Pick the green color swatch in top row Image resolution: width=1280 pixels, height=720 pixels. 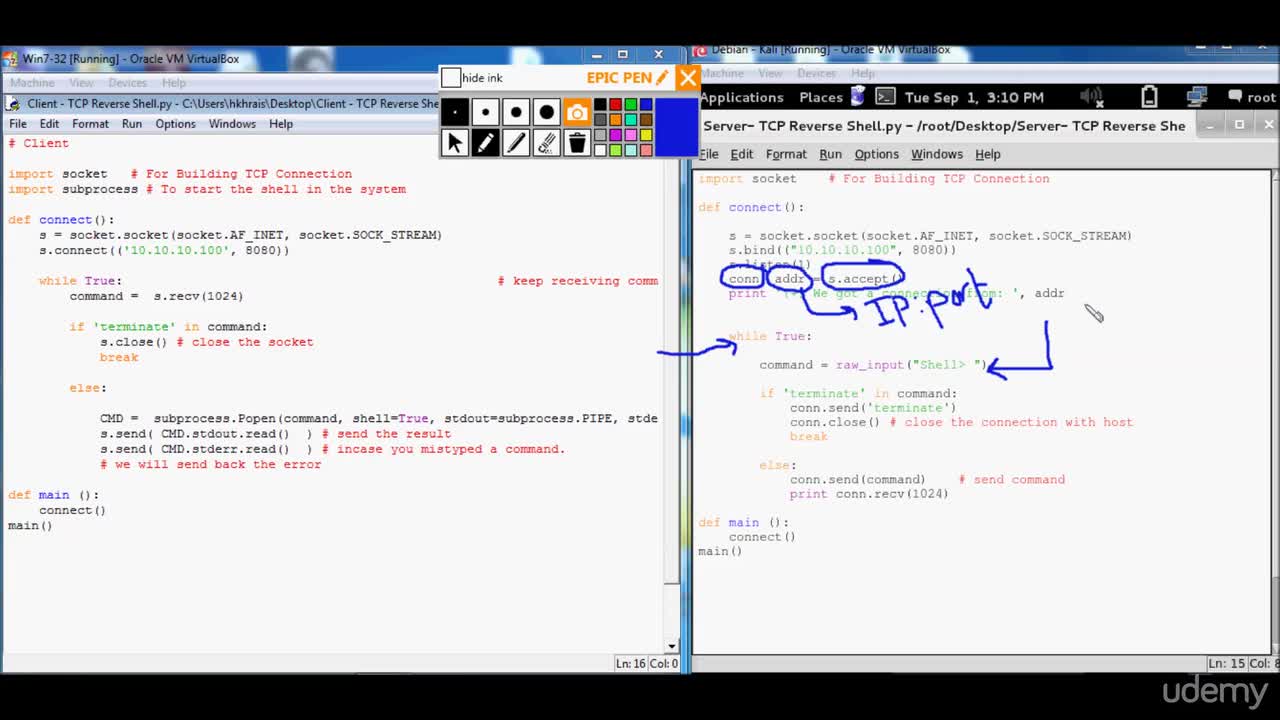(x=630, y=105)
